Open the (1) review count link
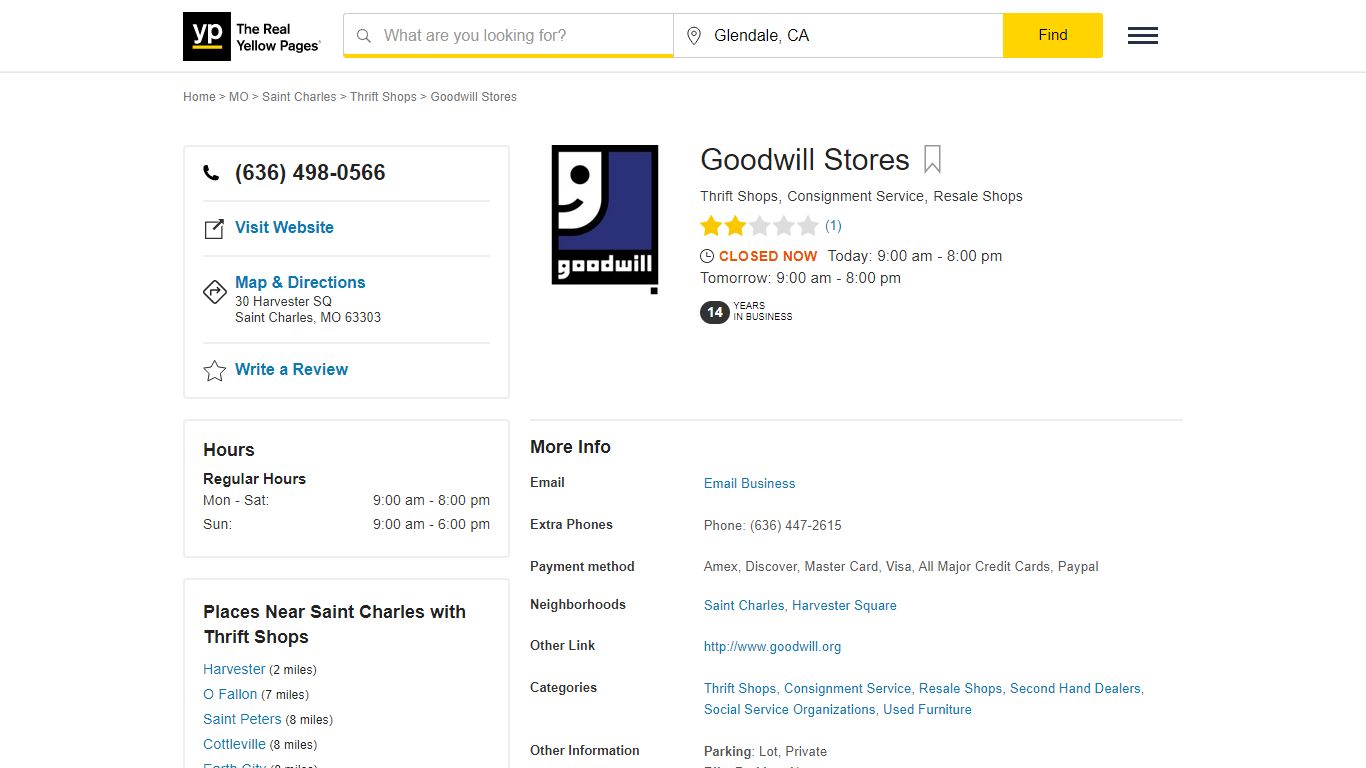The height and width of the screenshot is (768, 1366). [x=833, y=226]
